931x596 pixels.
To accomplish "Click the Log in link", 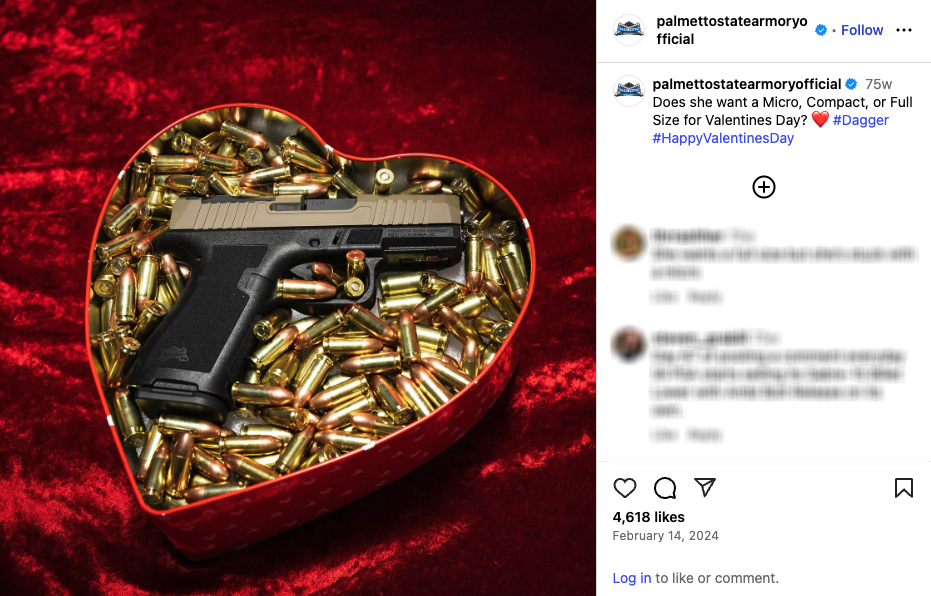I will 632,578.
